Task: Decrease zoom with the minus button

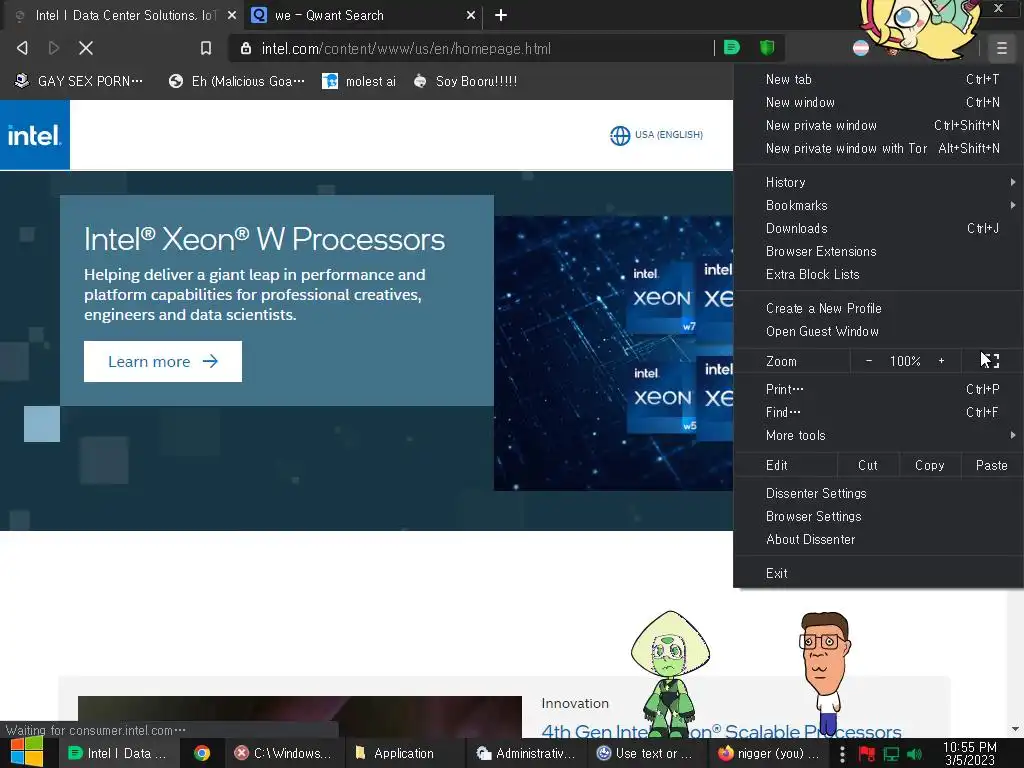Action: tap(869, 360)
